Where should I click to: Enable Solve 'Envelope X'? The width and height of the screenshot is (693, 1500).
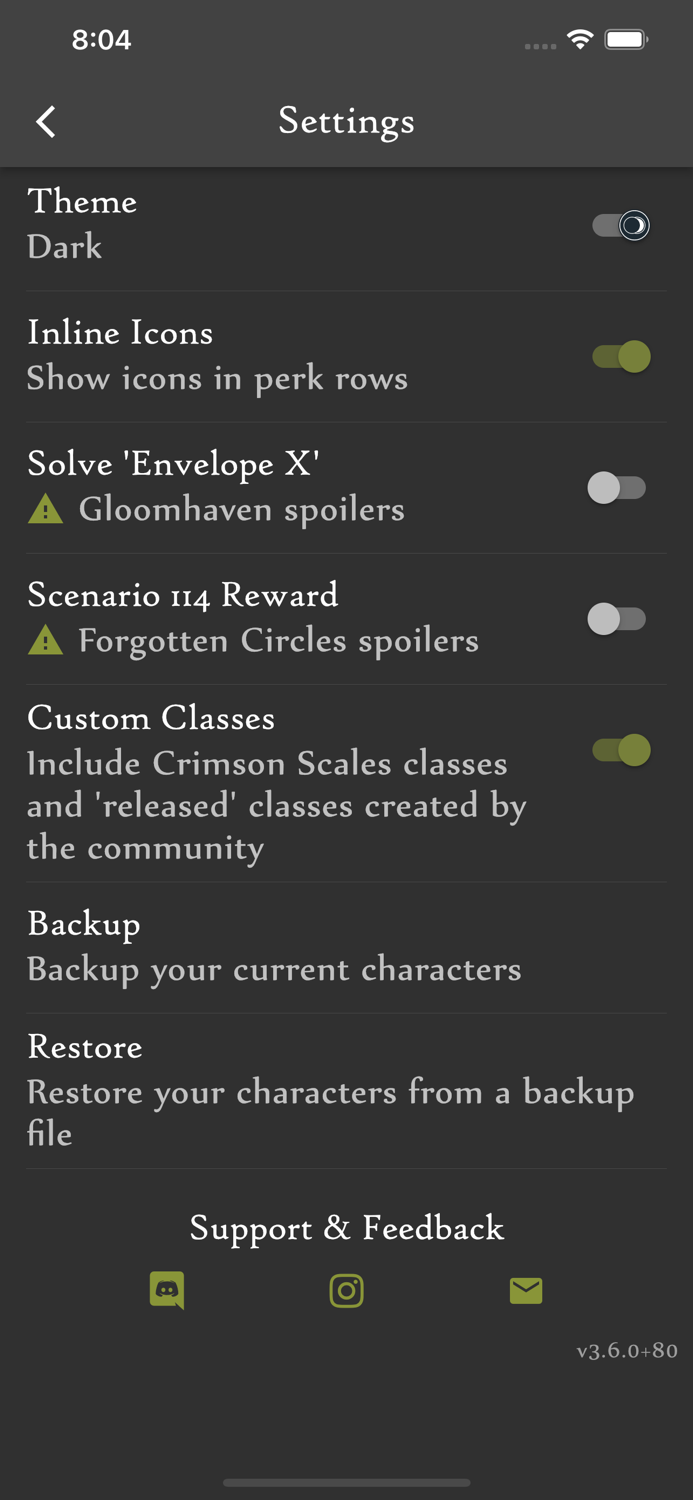pos(619,487)
